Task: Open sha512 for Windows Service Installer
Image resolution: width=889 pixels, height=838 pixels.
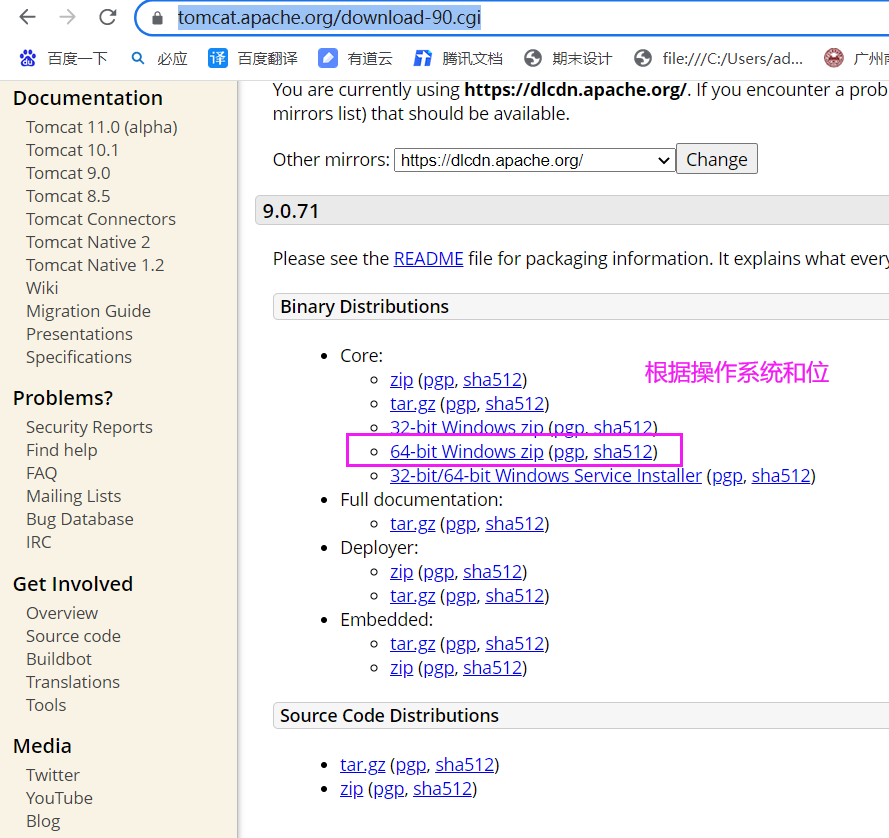Action: click(781, 476)
